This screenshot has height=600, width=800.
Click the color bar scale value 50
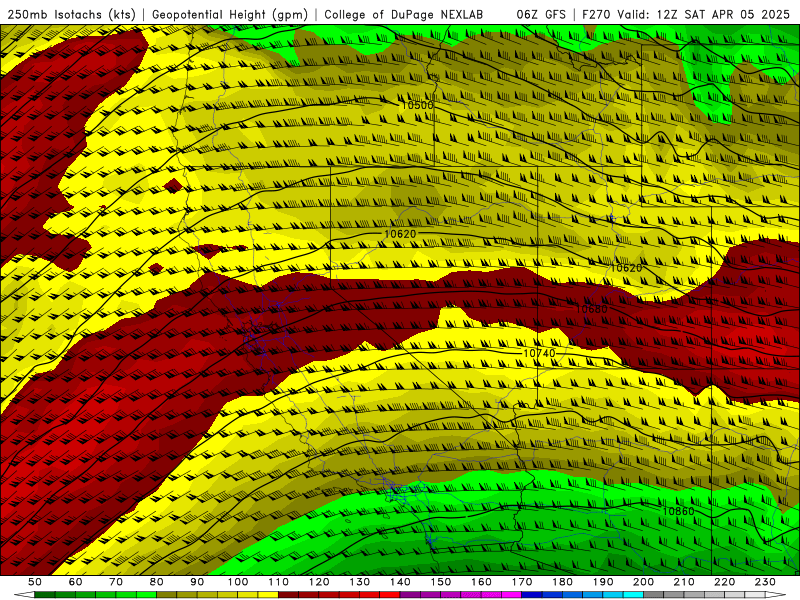[x=35, y=582]
